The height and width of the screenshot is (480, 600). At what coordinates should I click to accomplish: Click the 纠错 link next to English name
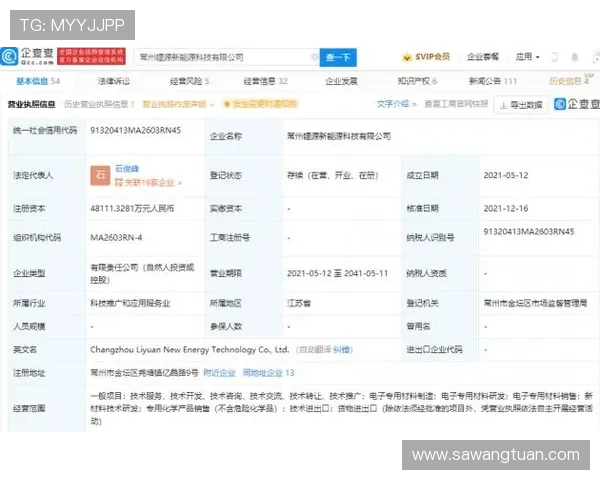pyautogui.click(x=341, y=349)
